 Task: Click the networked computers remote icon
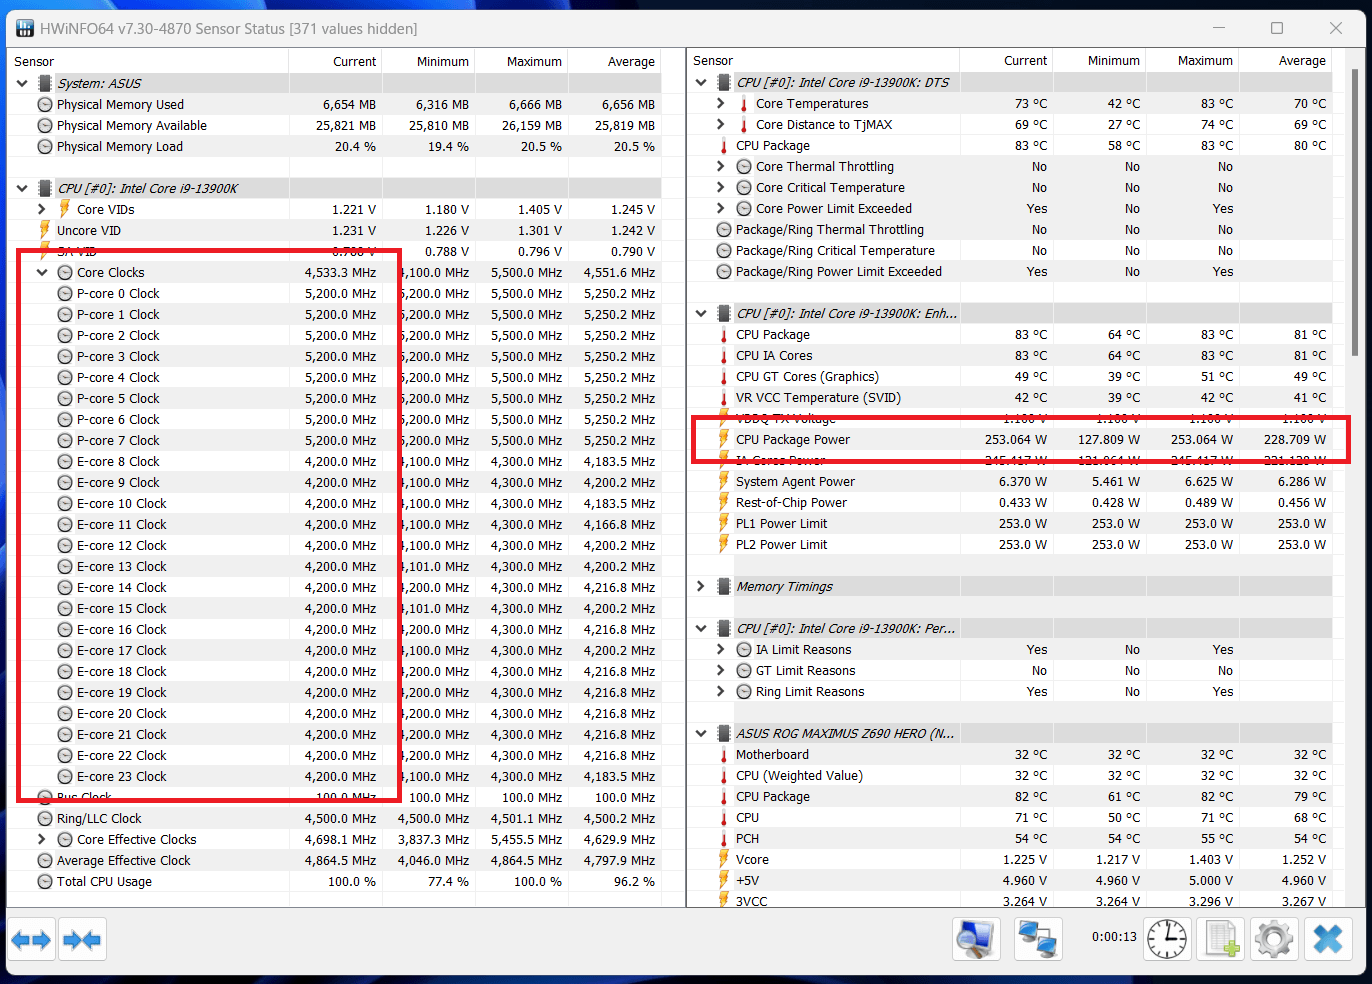tap(1038, 940)
